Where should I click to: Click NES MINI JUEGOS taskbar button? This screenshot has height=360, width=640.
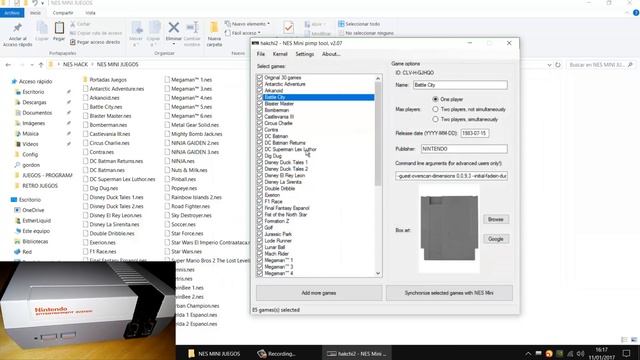[214, 353]
